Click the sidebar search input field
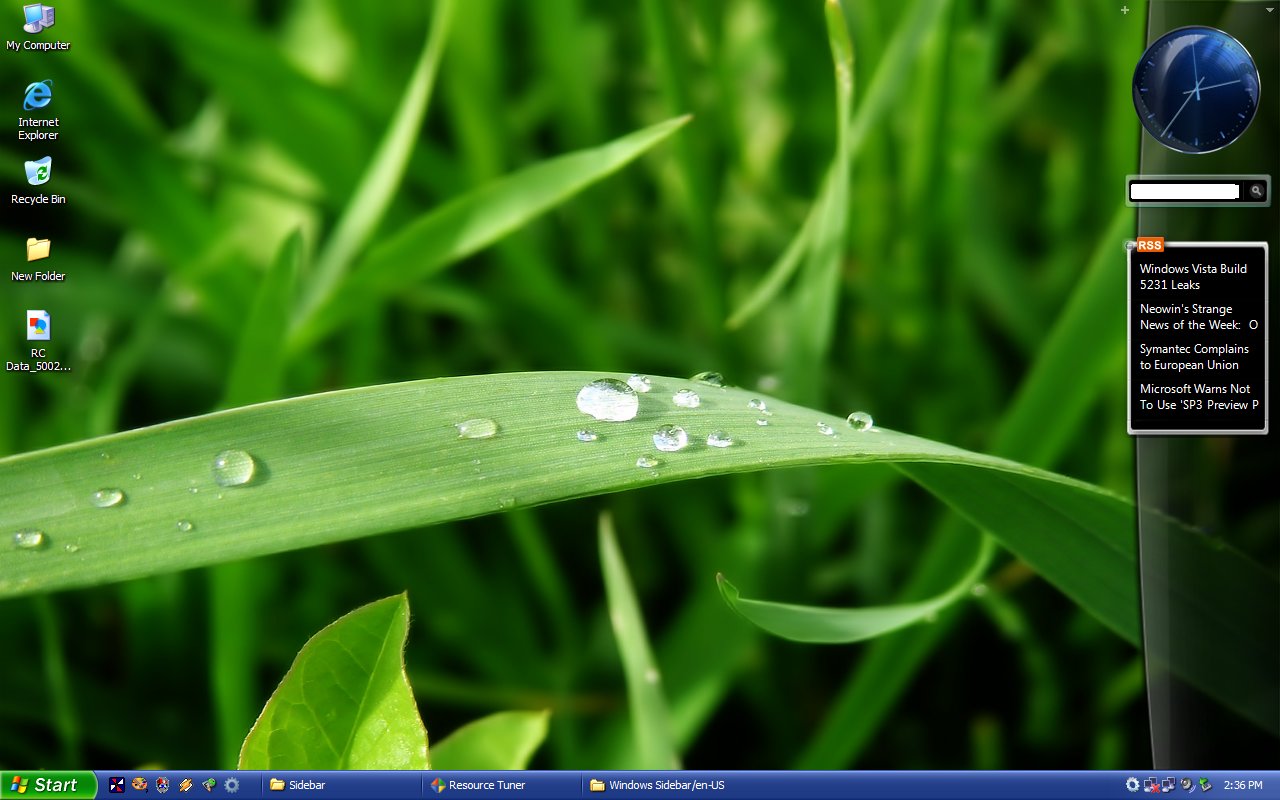 tap(1185, 191)
